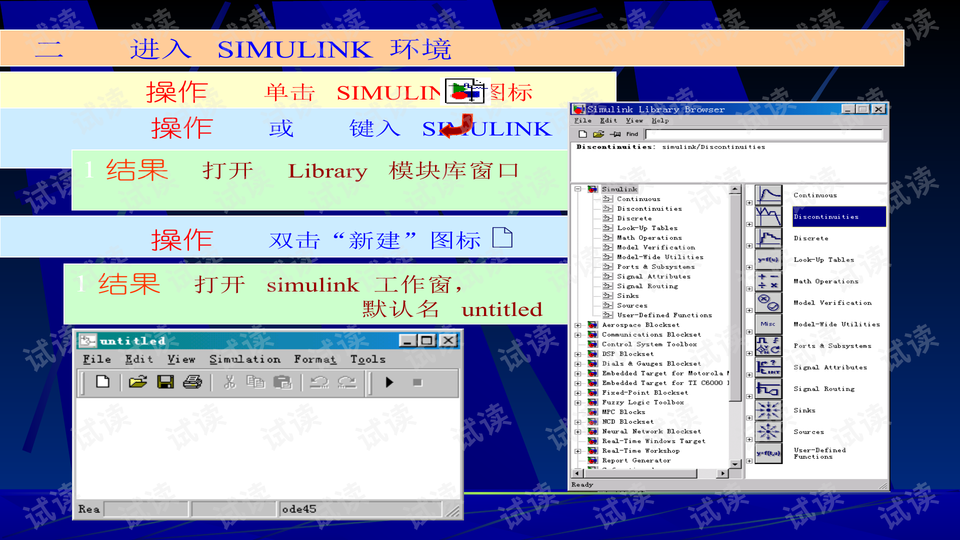Click tree scrollbar down arrow button
The height and width of the screenshot is (540, 960).
[x=735, y=464]
